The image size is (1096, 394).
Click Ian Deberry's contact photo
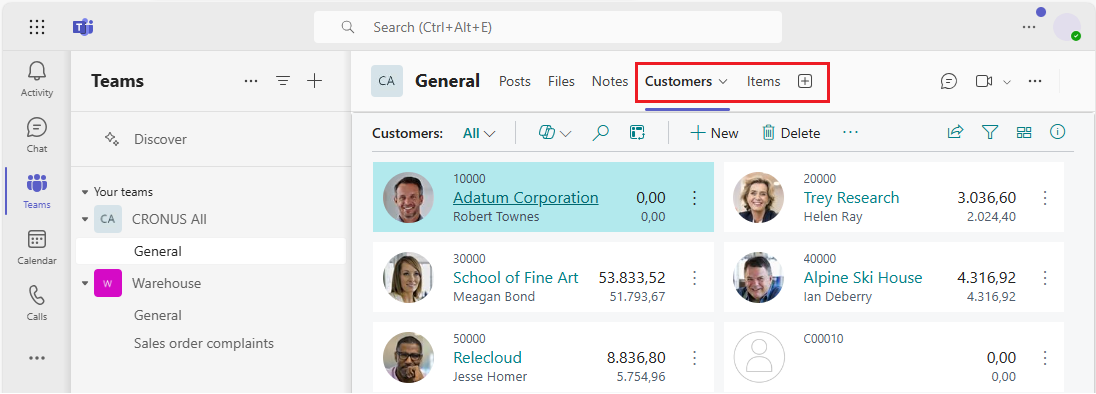[759, 277]
